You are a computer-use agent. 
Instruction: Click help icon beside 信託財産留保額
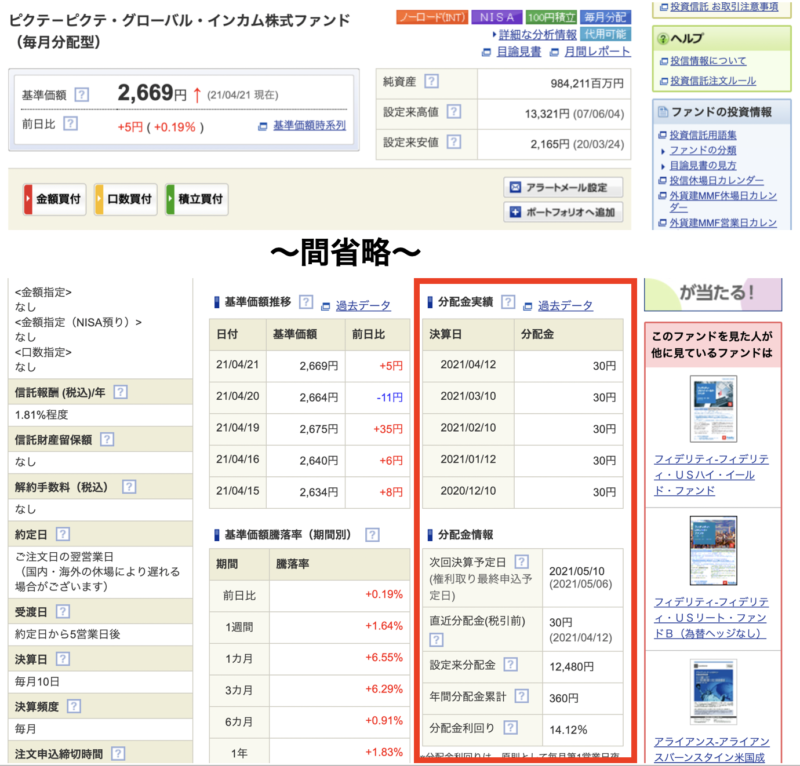(107, 439)
